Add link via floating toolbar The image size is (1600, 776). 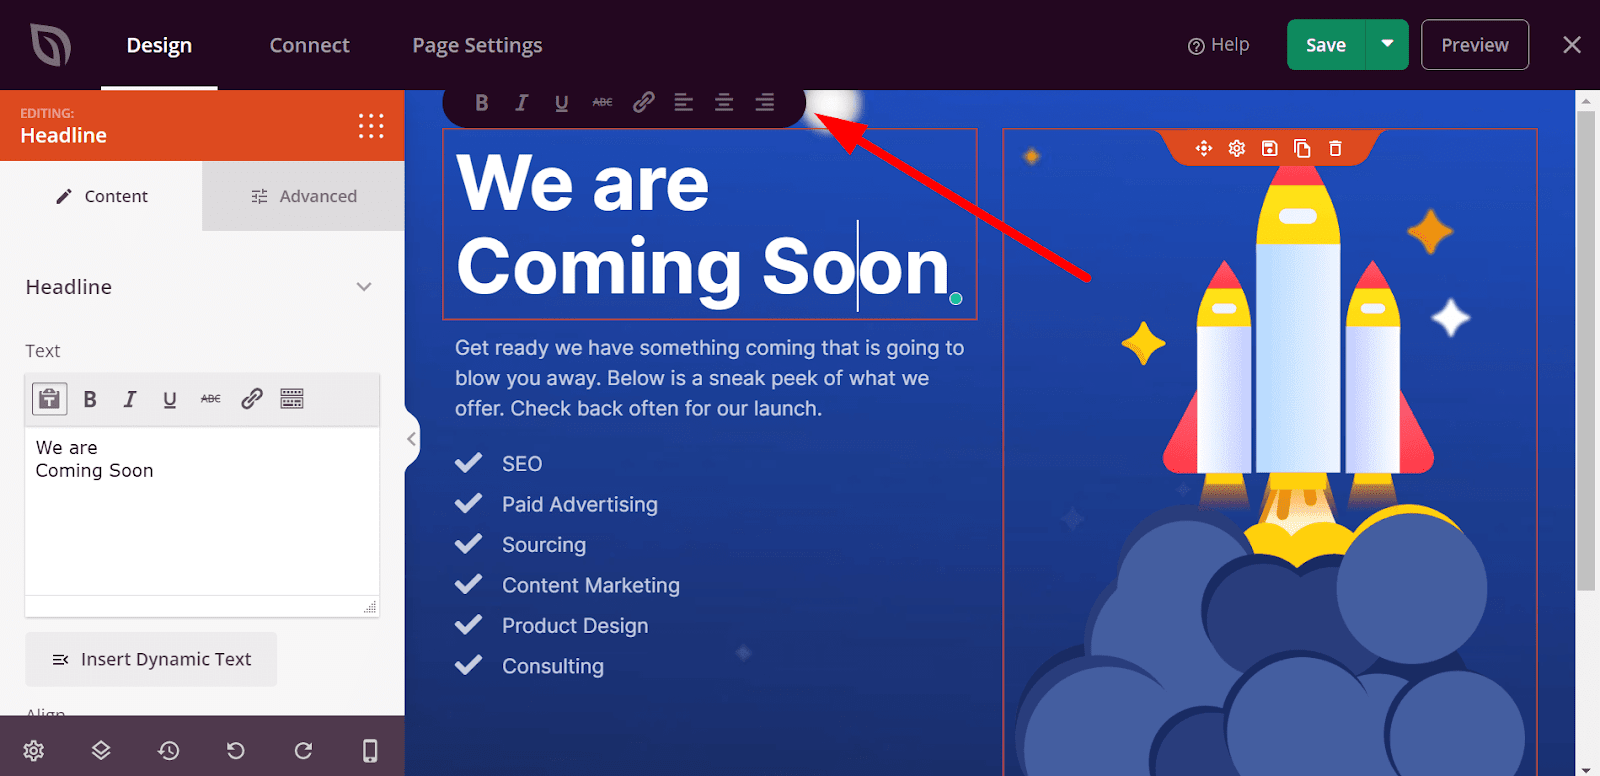[x=644, y=102]
